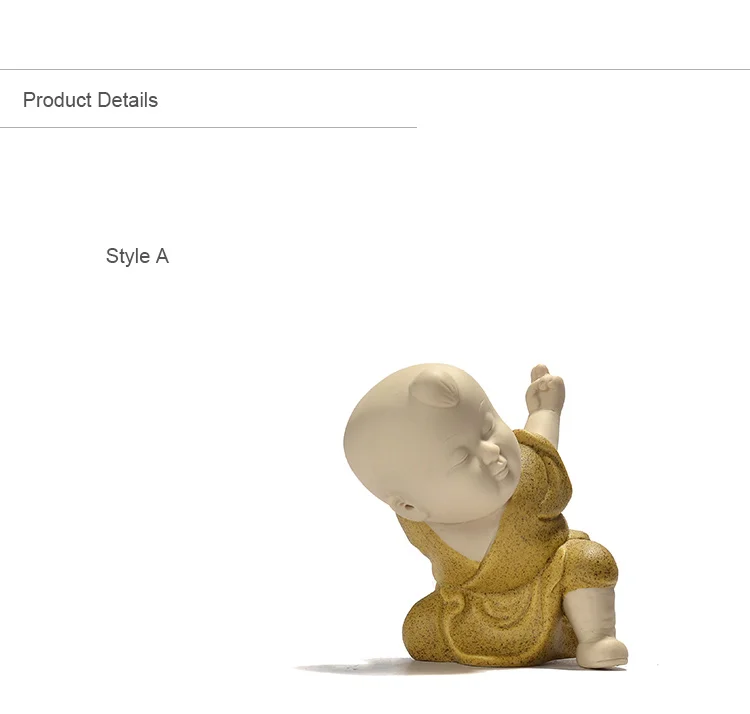
Task: Click the underline below Product Details
Action: [x=209, y=128]
